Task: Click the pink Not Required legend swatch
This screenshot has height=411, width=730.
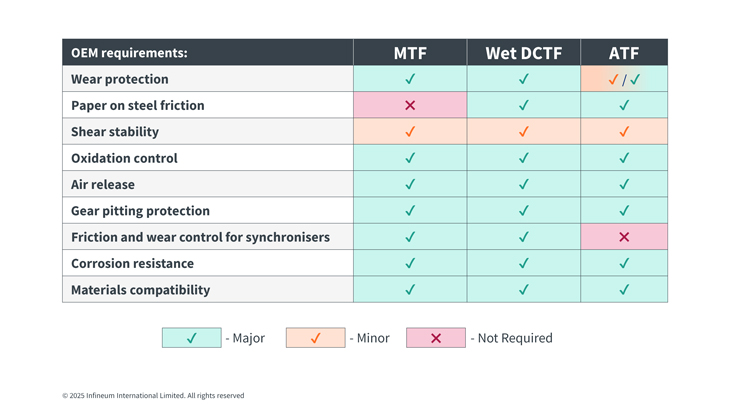Action: [435, 338]
